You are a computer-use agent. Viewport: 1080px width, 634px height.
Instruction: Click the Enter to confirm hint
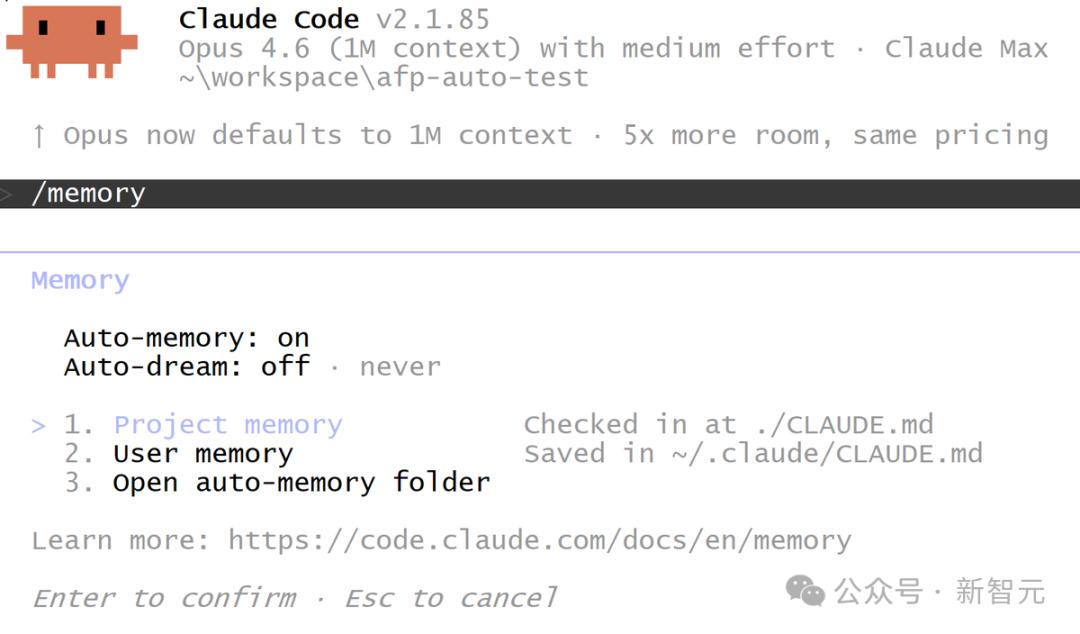click(165, 598)
